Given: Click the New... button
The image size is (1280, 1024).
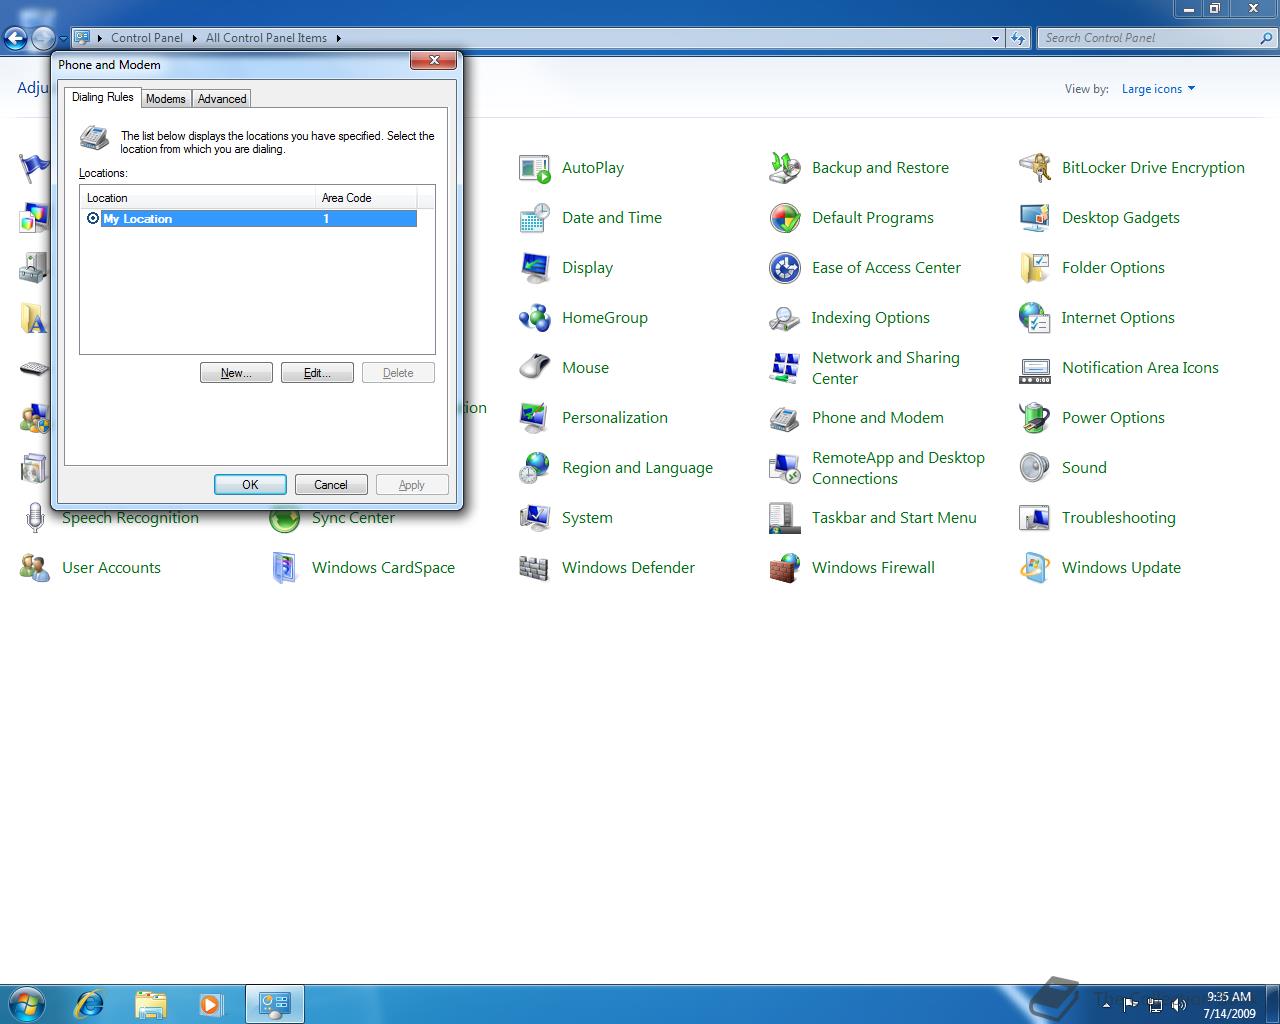Looking at the screenshot, I should coord(236,373).
